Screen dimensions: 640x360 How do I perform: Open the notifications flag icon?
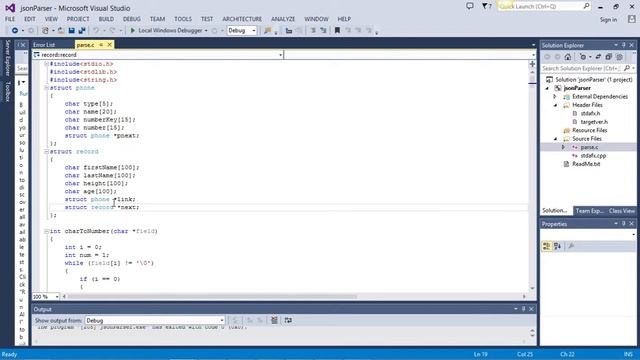point(486,6)
